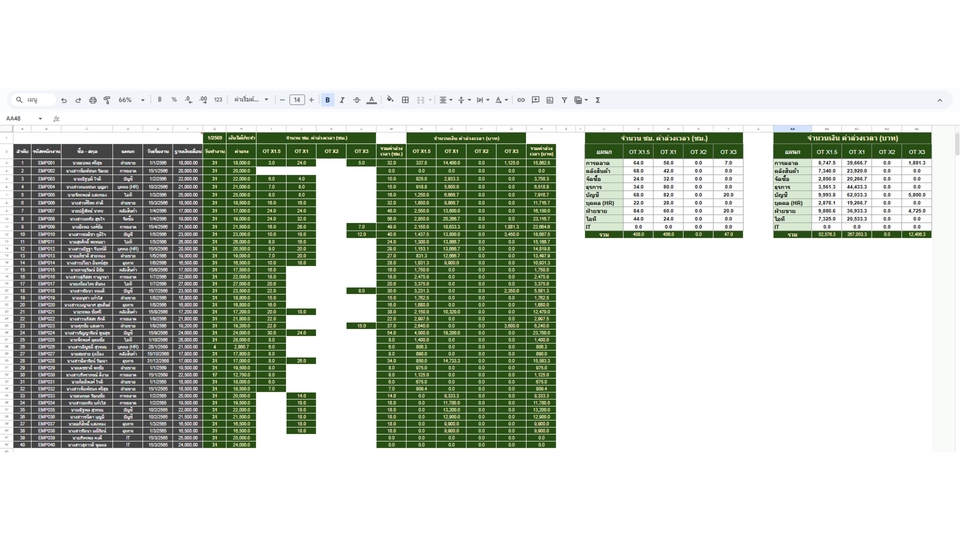Activate the Paint format tool
The image size is (960, 540).
coord(107,100)
